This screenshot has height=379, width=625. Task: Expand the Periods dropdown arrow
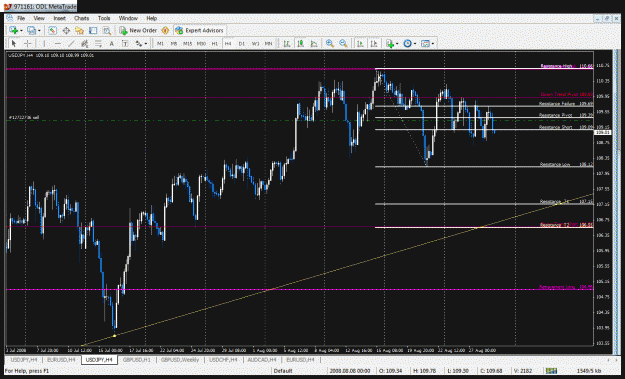[415, 44]
